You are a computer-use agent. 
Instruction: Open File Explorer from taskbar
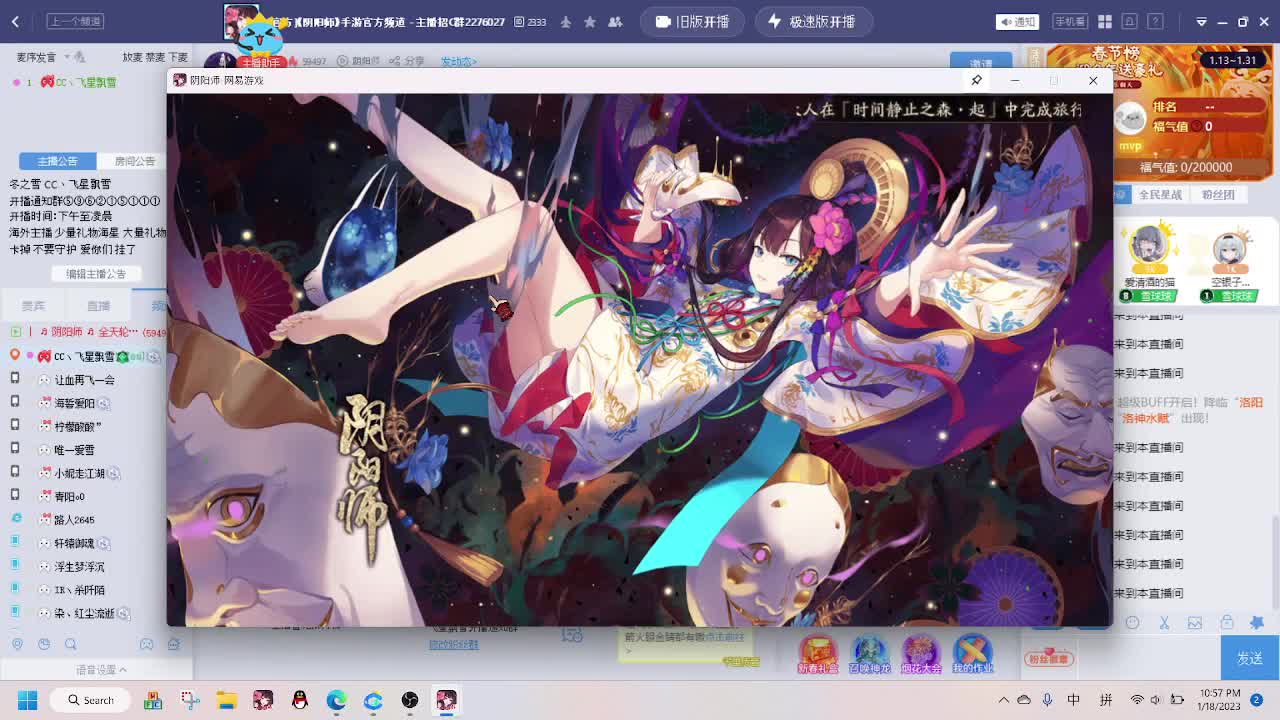226,700
